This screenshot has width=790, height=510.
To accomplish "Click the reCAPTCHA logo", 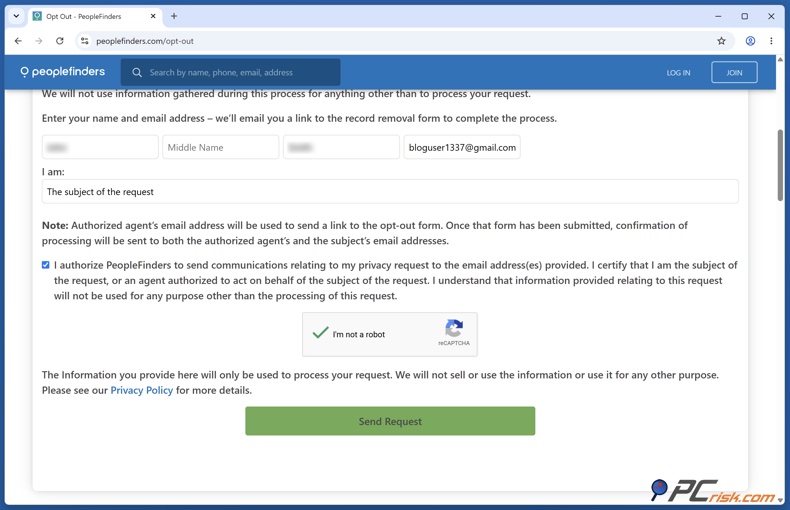I will (454, 328).
